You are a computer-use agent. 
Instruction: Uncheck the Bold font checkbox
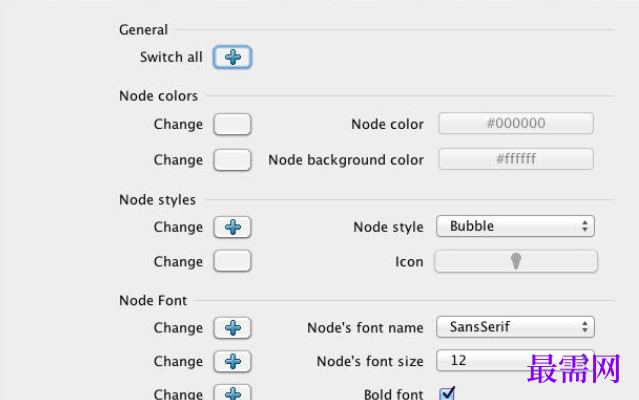click(447, 393)
